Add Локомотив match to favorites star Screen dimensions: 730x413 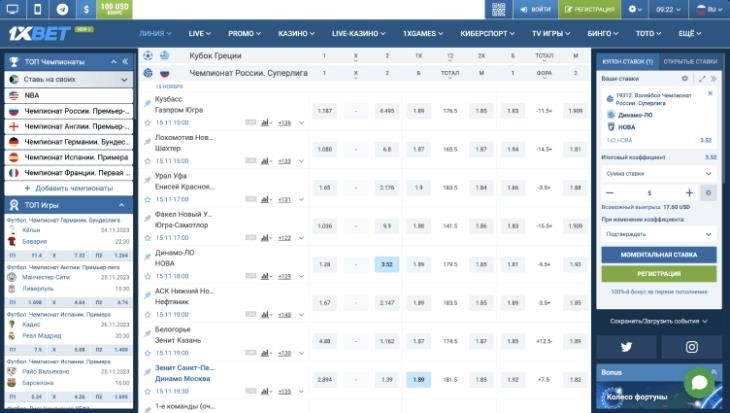[148, 161]
